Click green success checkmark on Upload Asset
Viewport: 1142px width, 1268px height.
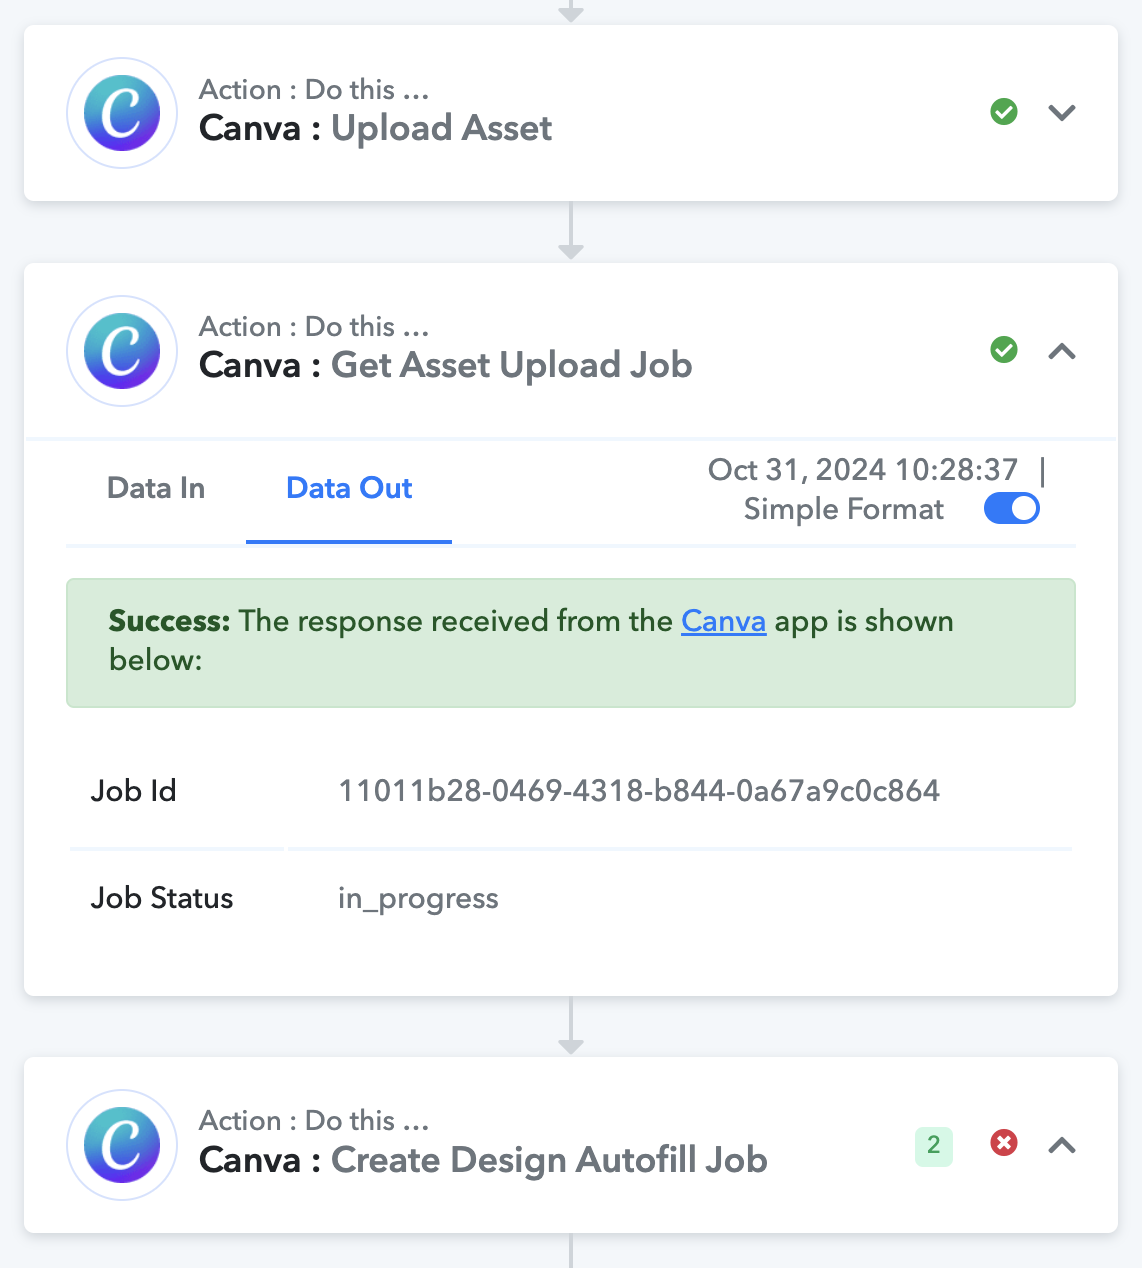point(1004,112)
